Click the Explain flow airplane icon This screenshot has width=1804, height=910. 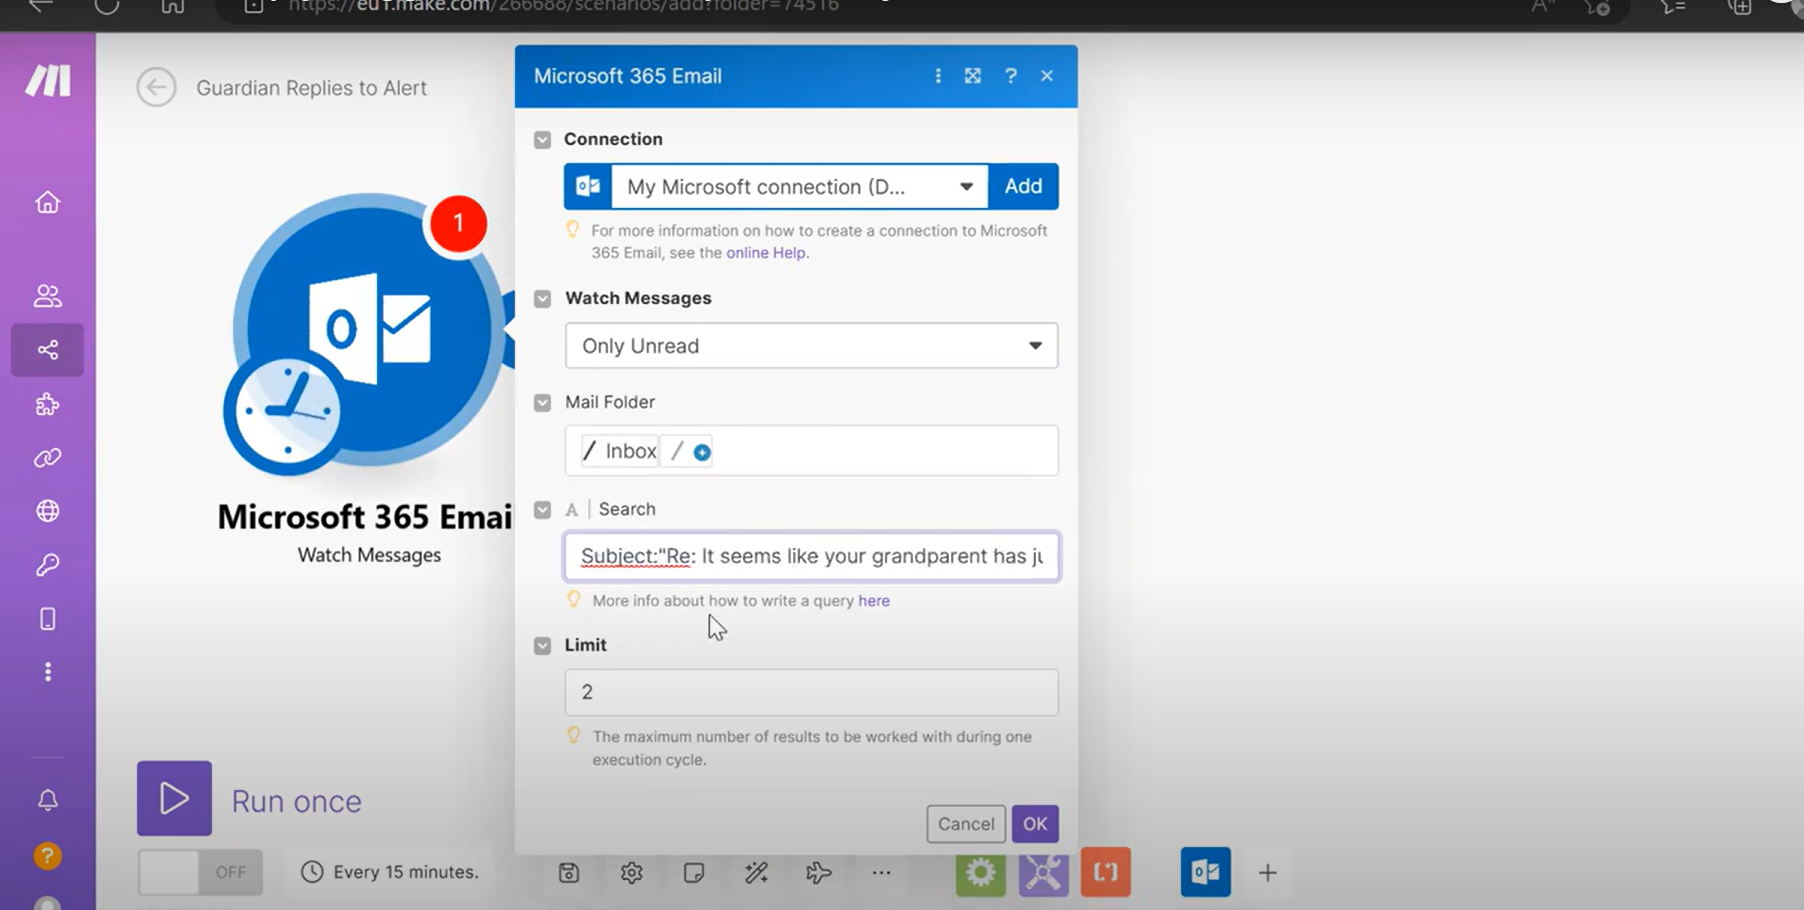(819, 873)
